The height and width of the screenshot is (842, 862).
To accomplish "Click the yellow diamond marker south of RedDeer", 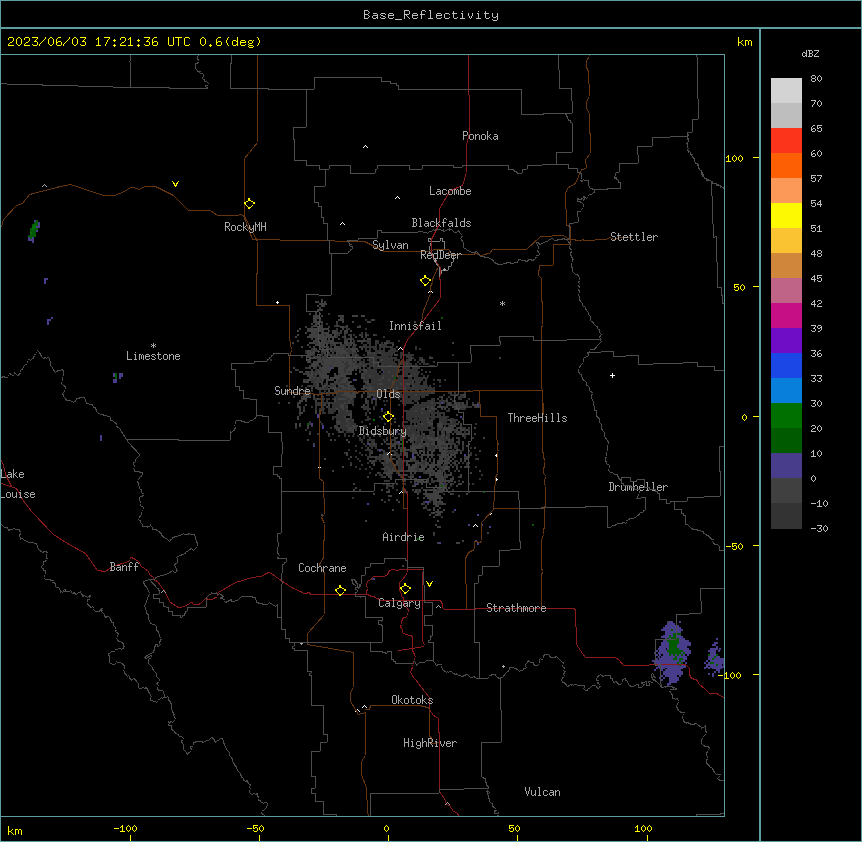I will click(425, 281).
